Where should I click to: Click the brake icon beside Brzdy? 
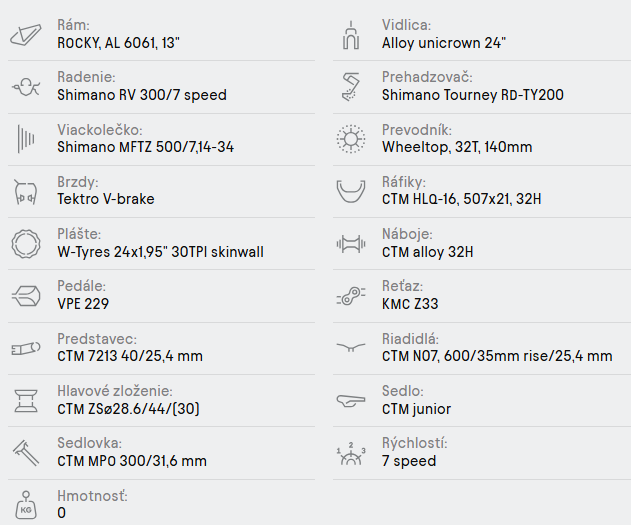pos(24,192)
